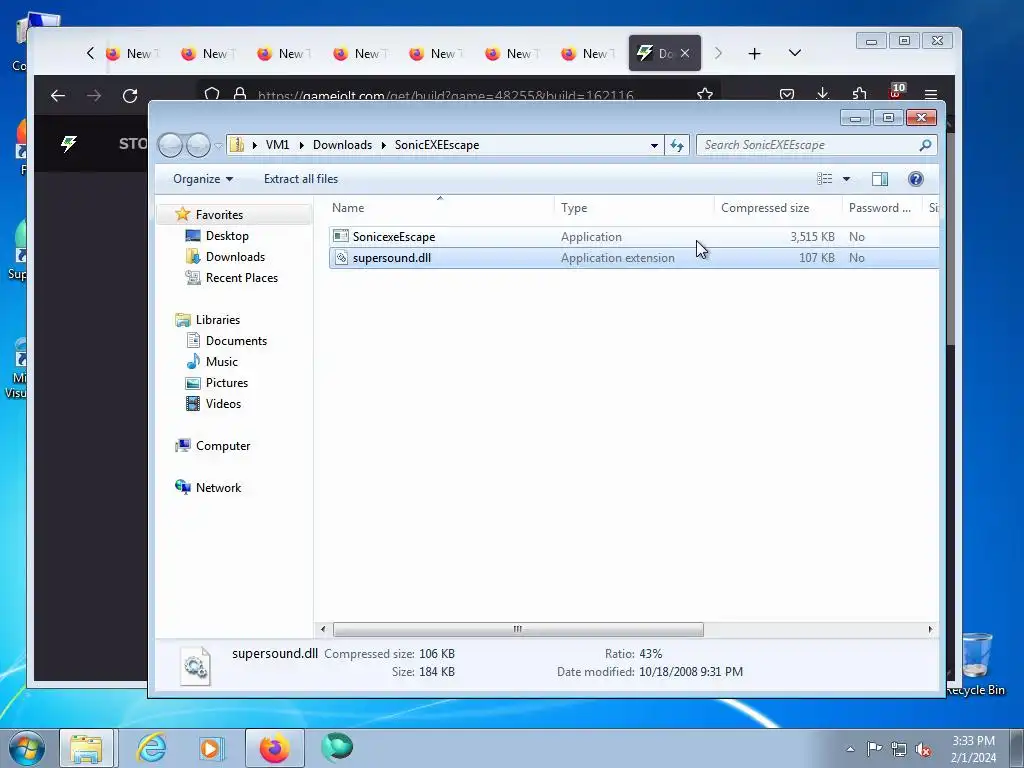
Task: Click horizontal scrollbar right arrow
Action: 931,629
